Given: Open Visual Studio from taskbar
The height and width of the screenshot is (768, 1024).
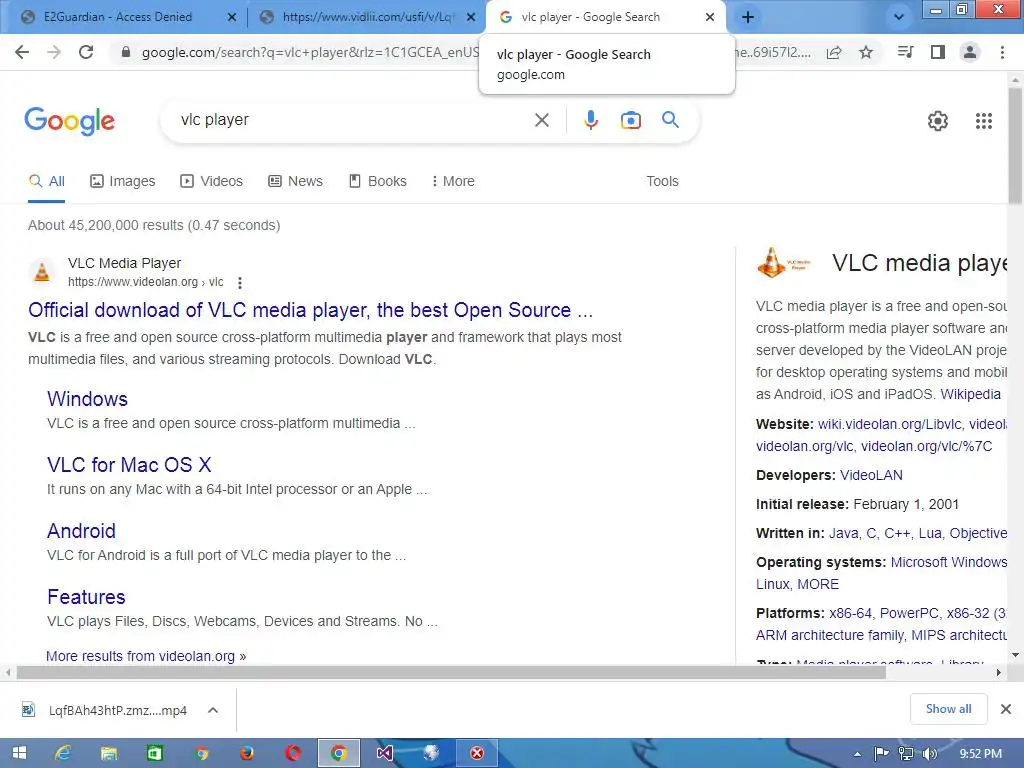Looking at the screenshot, I should (385, 754).
